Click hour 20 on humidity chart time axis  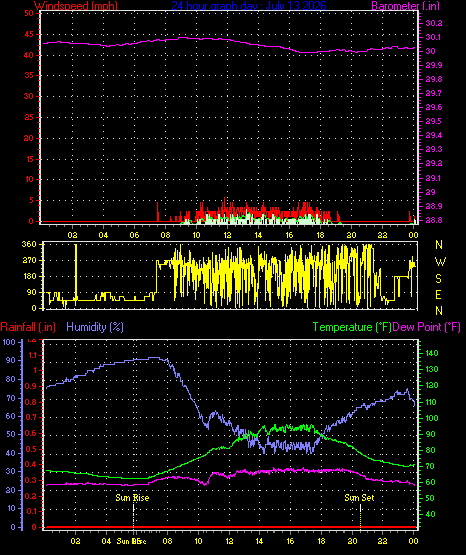coord(352,541)
